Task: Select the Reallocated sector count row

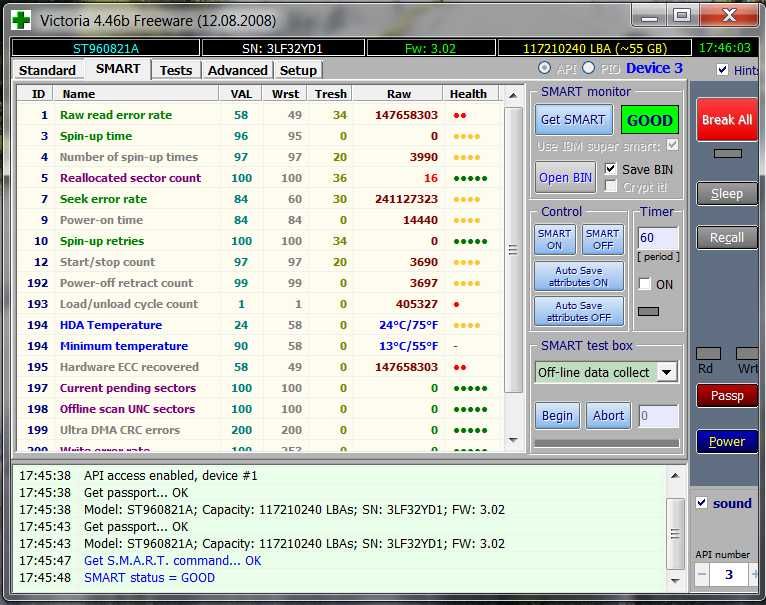Action: coord(259,178)
